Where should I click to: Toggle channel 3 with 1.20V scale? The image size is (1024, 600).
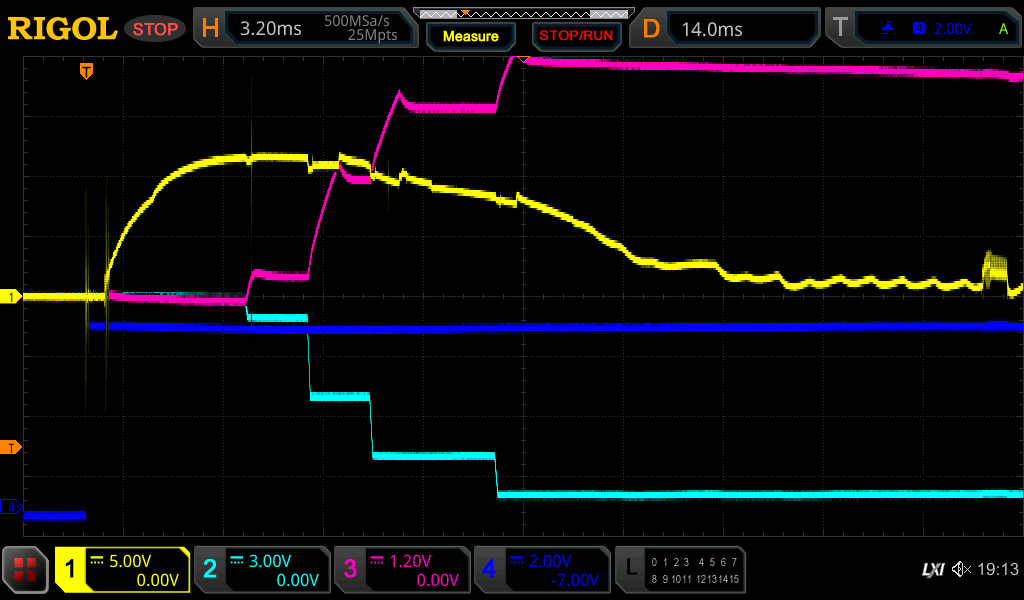click(x=402, y=570)
